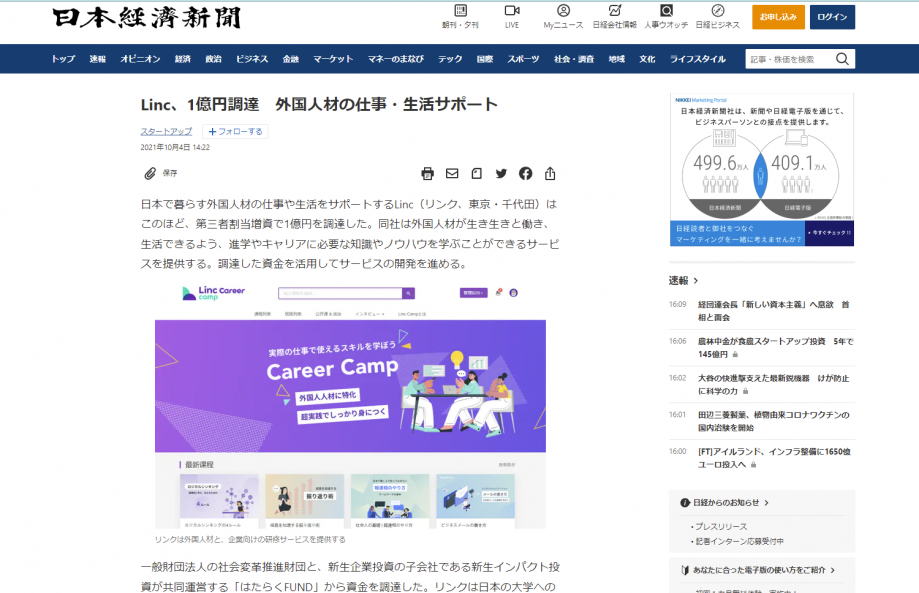This screenshot has height=593, width=919.
Task: Open the 人事ウオッチ icon
Action: coord(666,11)
